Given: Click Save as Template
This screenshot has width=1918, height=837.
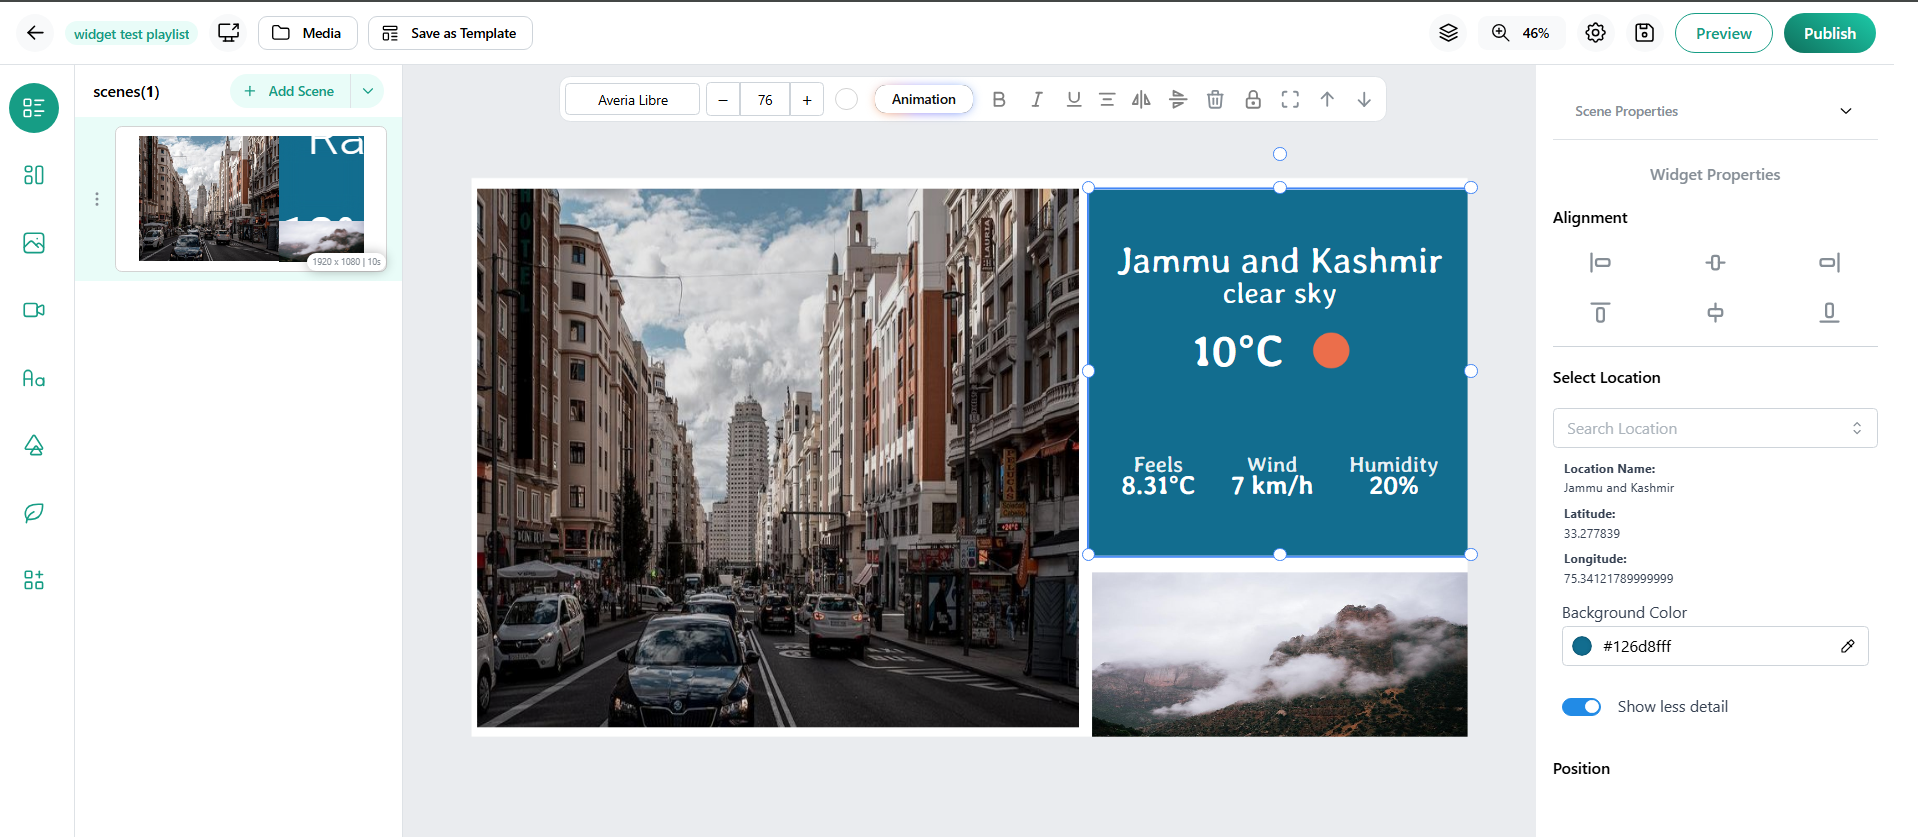Looking at the screenshot, I should click(x=450, y=33).
